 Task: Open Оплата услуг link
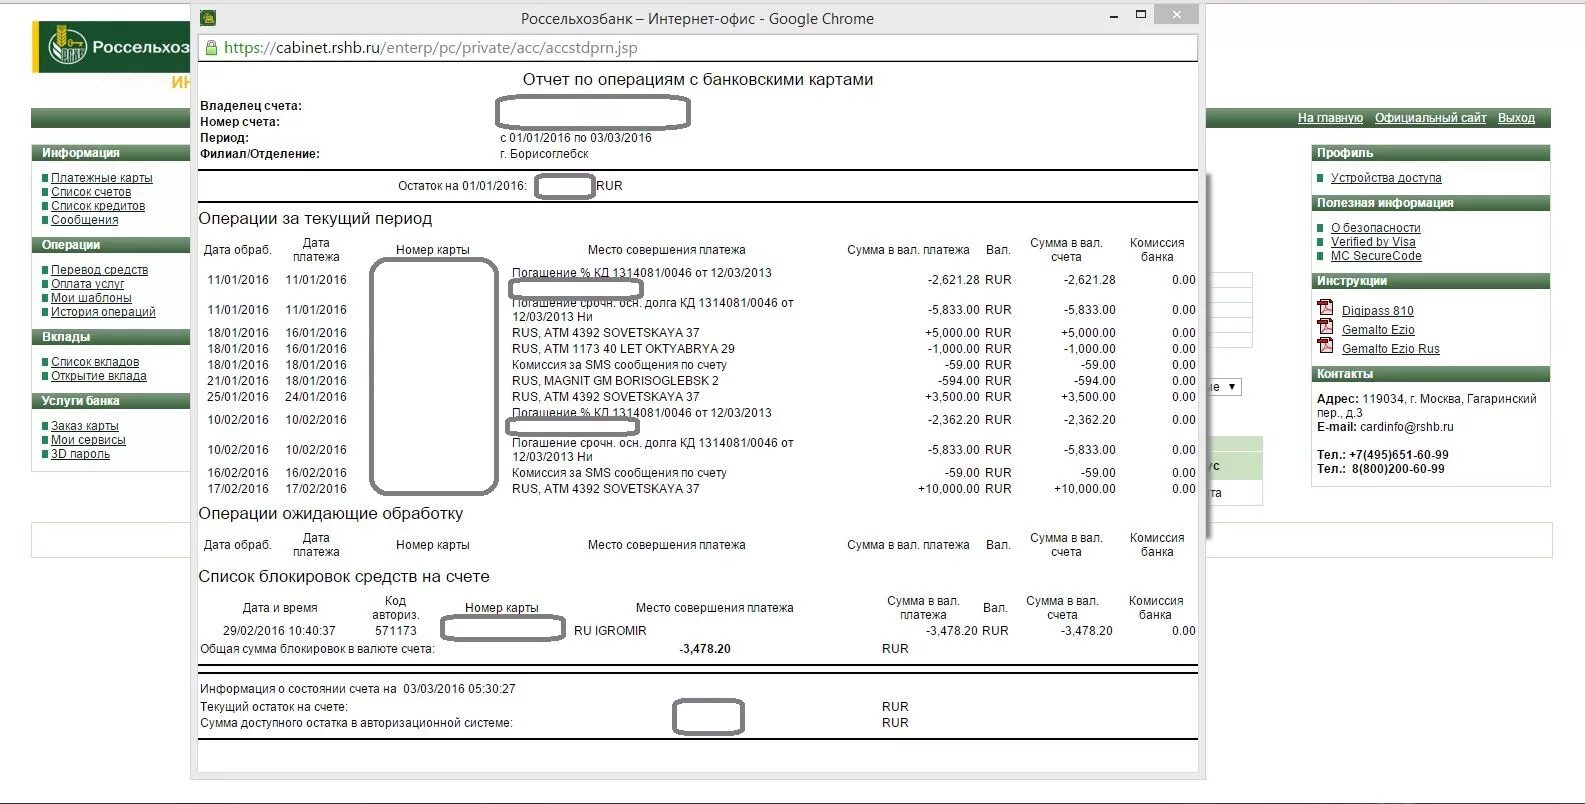(88, 284)
